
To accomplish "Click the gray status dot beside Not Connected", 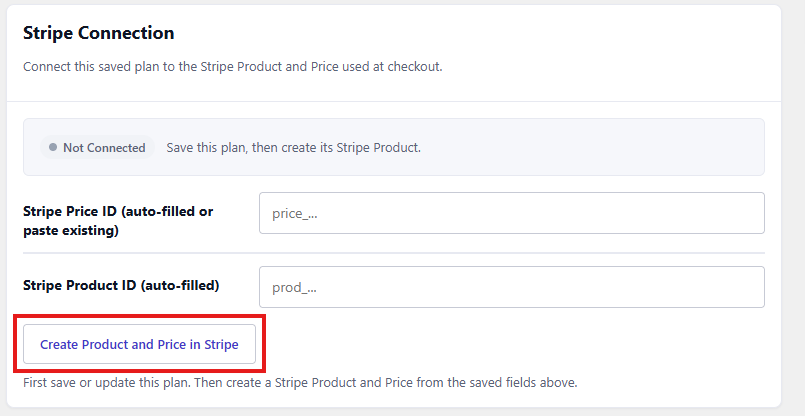I will click(53, 147).
